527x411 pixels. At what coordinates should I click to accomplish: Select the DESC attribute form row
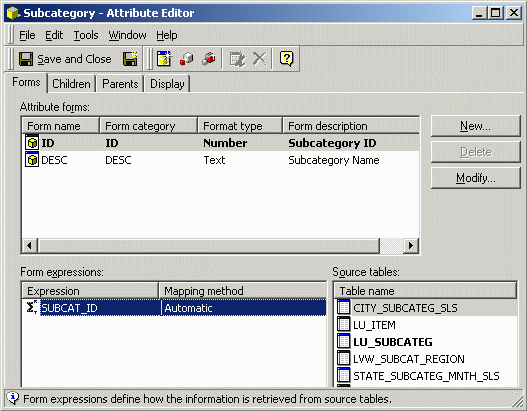[221, 160]
